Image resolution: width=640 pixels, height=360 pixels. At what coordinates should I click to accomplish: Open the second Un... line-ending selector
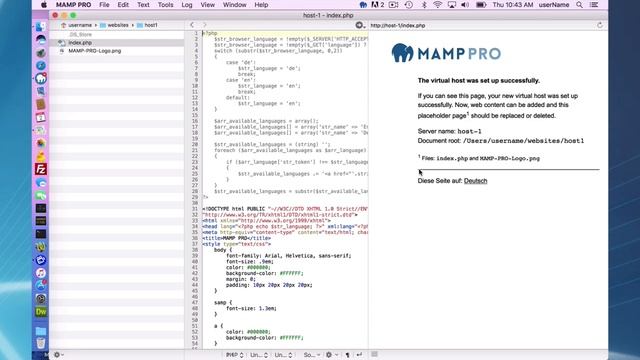[x=283, y=355]
